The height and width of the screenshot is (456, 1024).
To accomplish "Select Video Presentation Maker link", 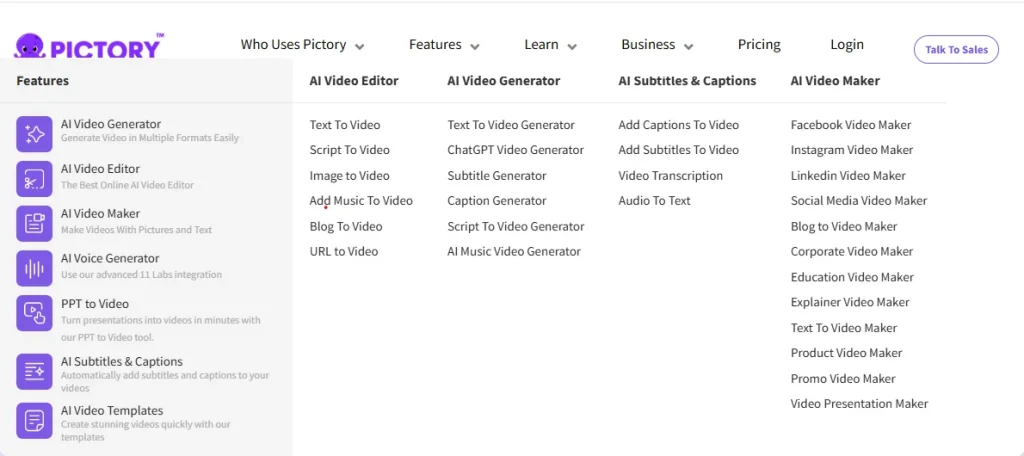I will click(859, 404).
